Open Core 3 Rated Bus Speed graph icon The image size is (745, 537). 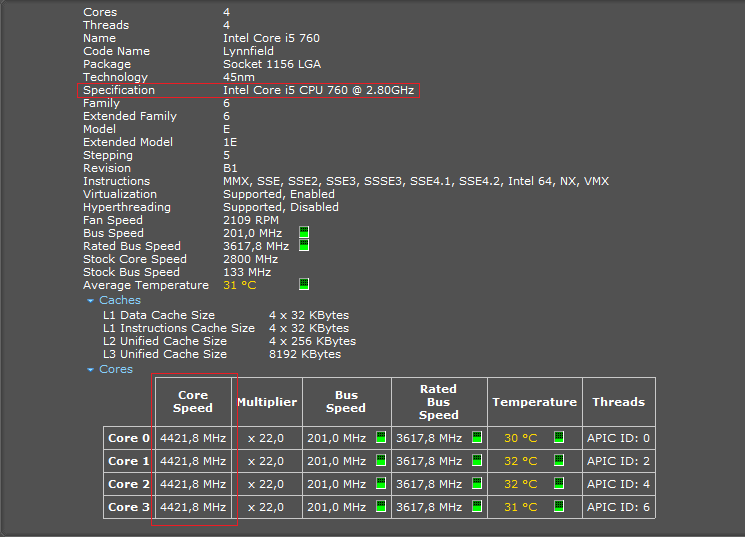click(477, 506)
